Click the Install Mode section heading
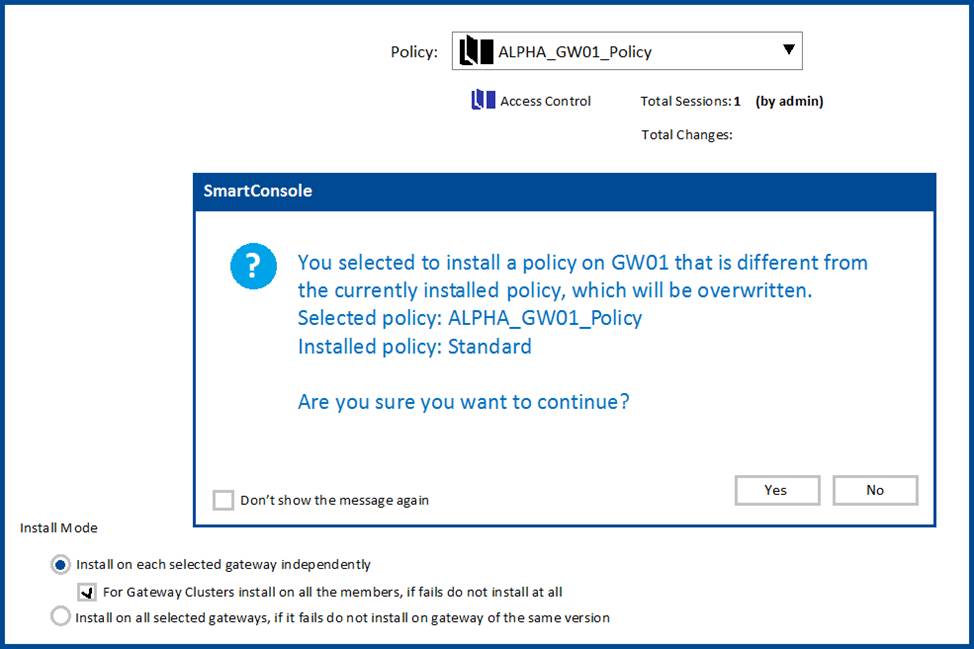 [59, 528]
